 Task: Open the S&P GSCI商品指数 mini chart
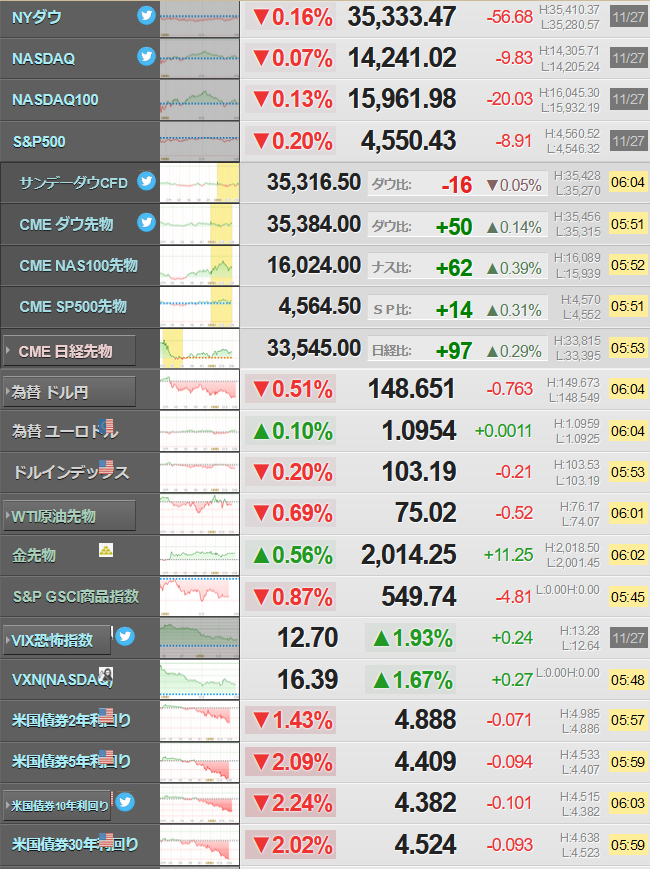coord(199,596)
